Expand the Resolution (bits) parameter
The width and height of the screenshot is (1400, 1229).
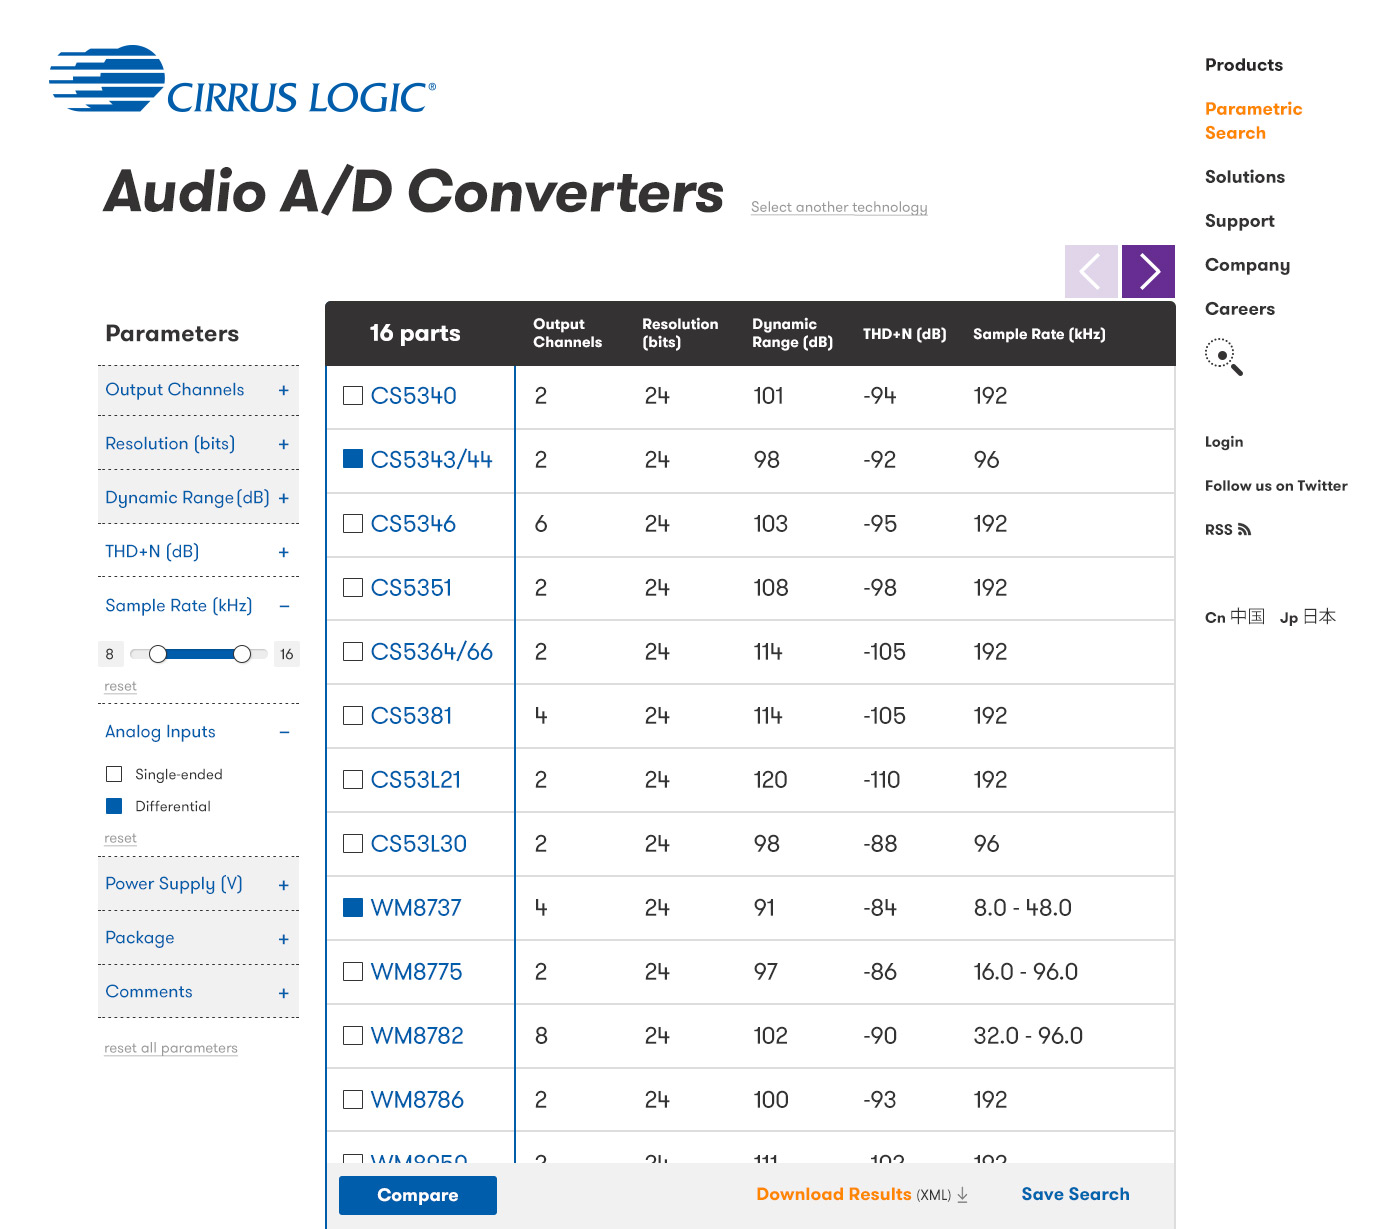tap(198, 444)
